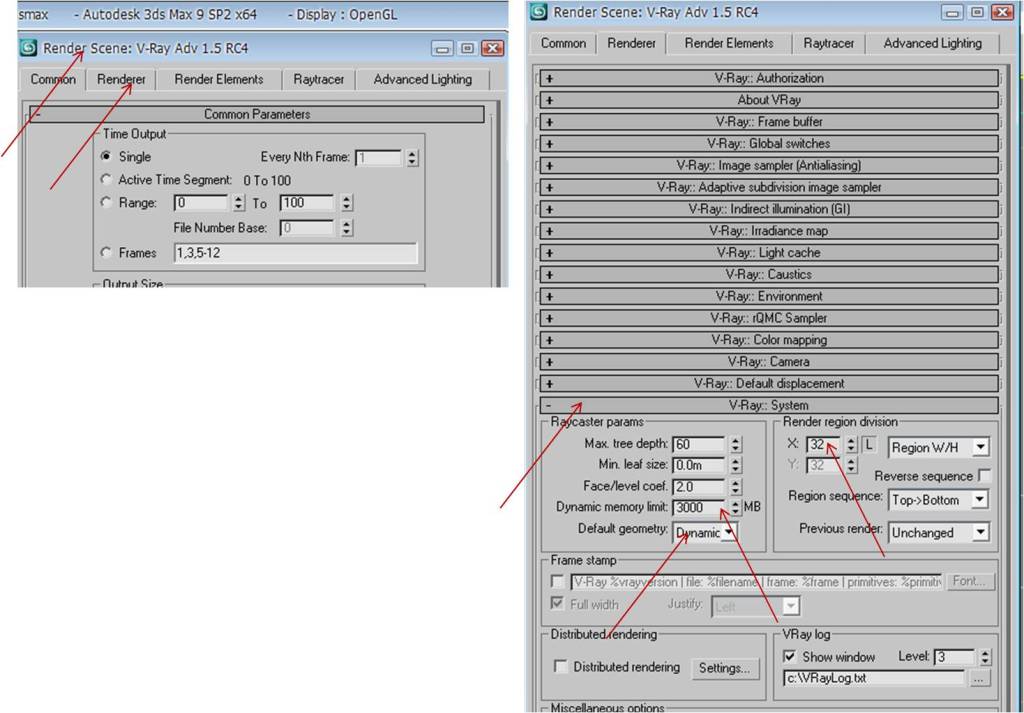The height and width of the screenshot is (713, 1024).
Task: Enable the Frame stamp checkbox
Action: (557, 581)
